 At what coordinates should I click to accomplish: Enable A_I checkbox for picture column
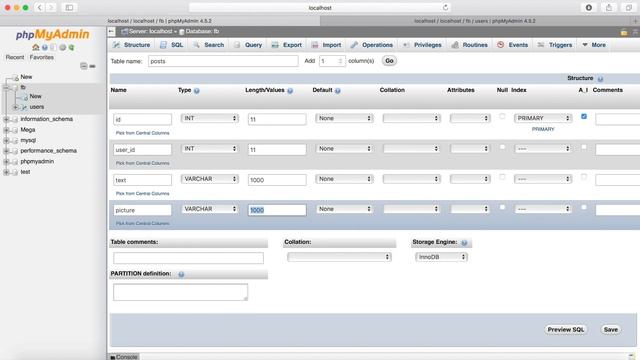tap(584, 207)
